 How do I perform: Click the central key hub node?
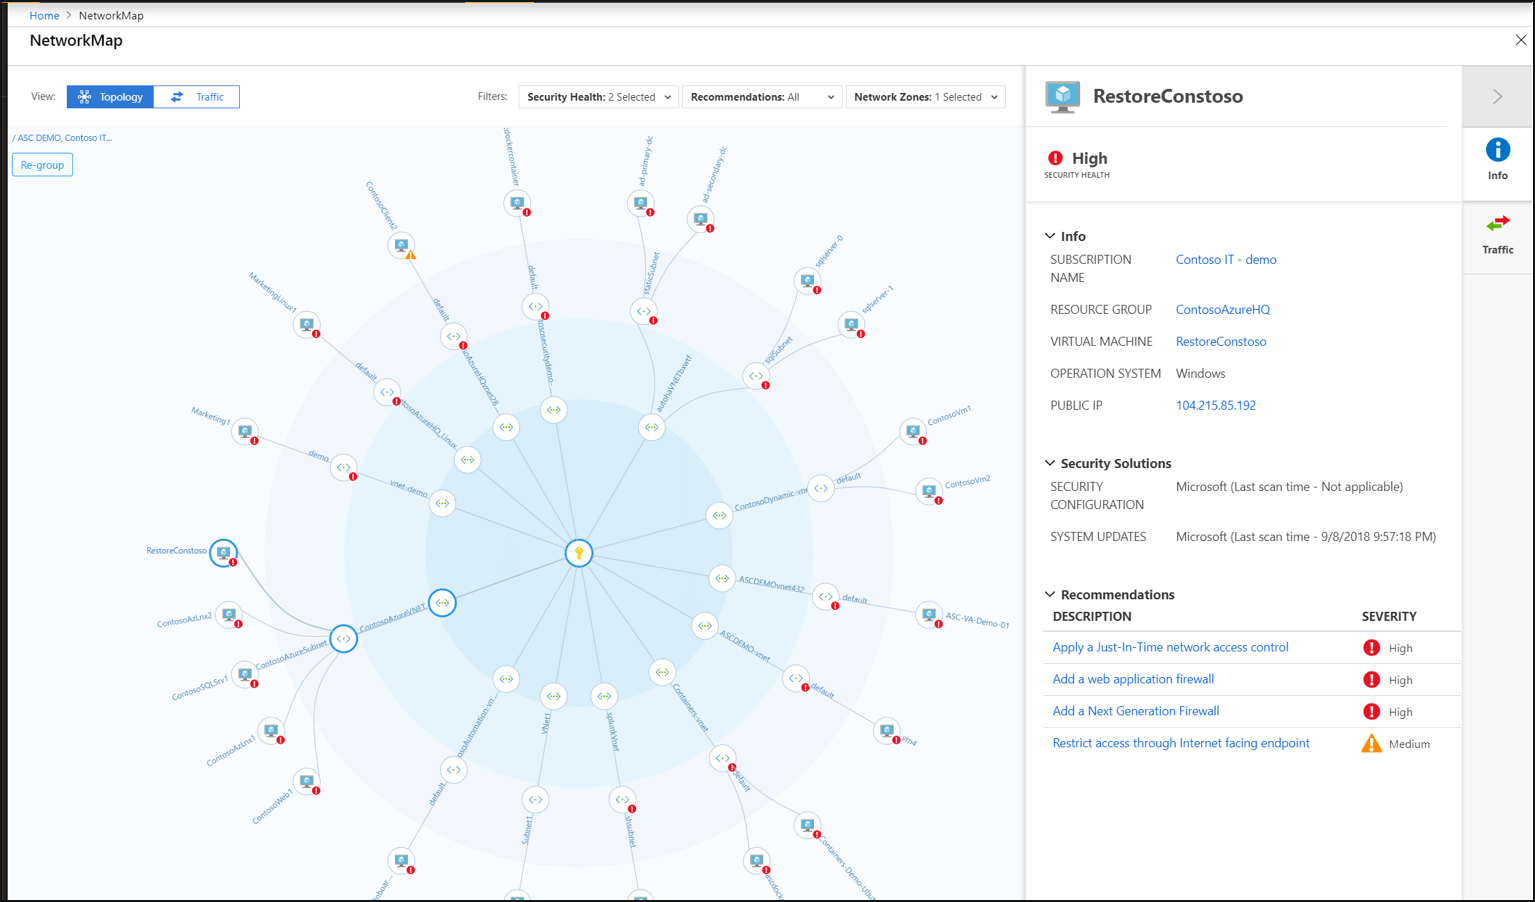[x=579, y=553]
